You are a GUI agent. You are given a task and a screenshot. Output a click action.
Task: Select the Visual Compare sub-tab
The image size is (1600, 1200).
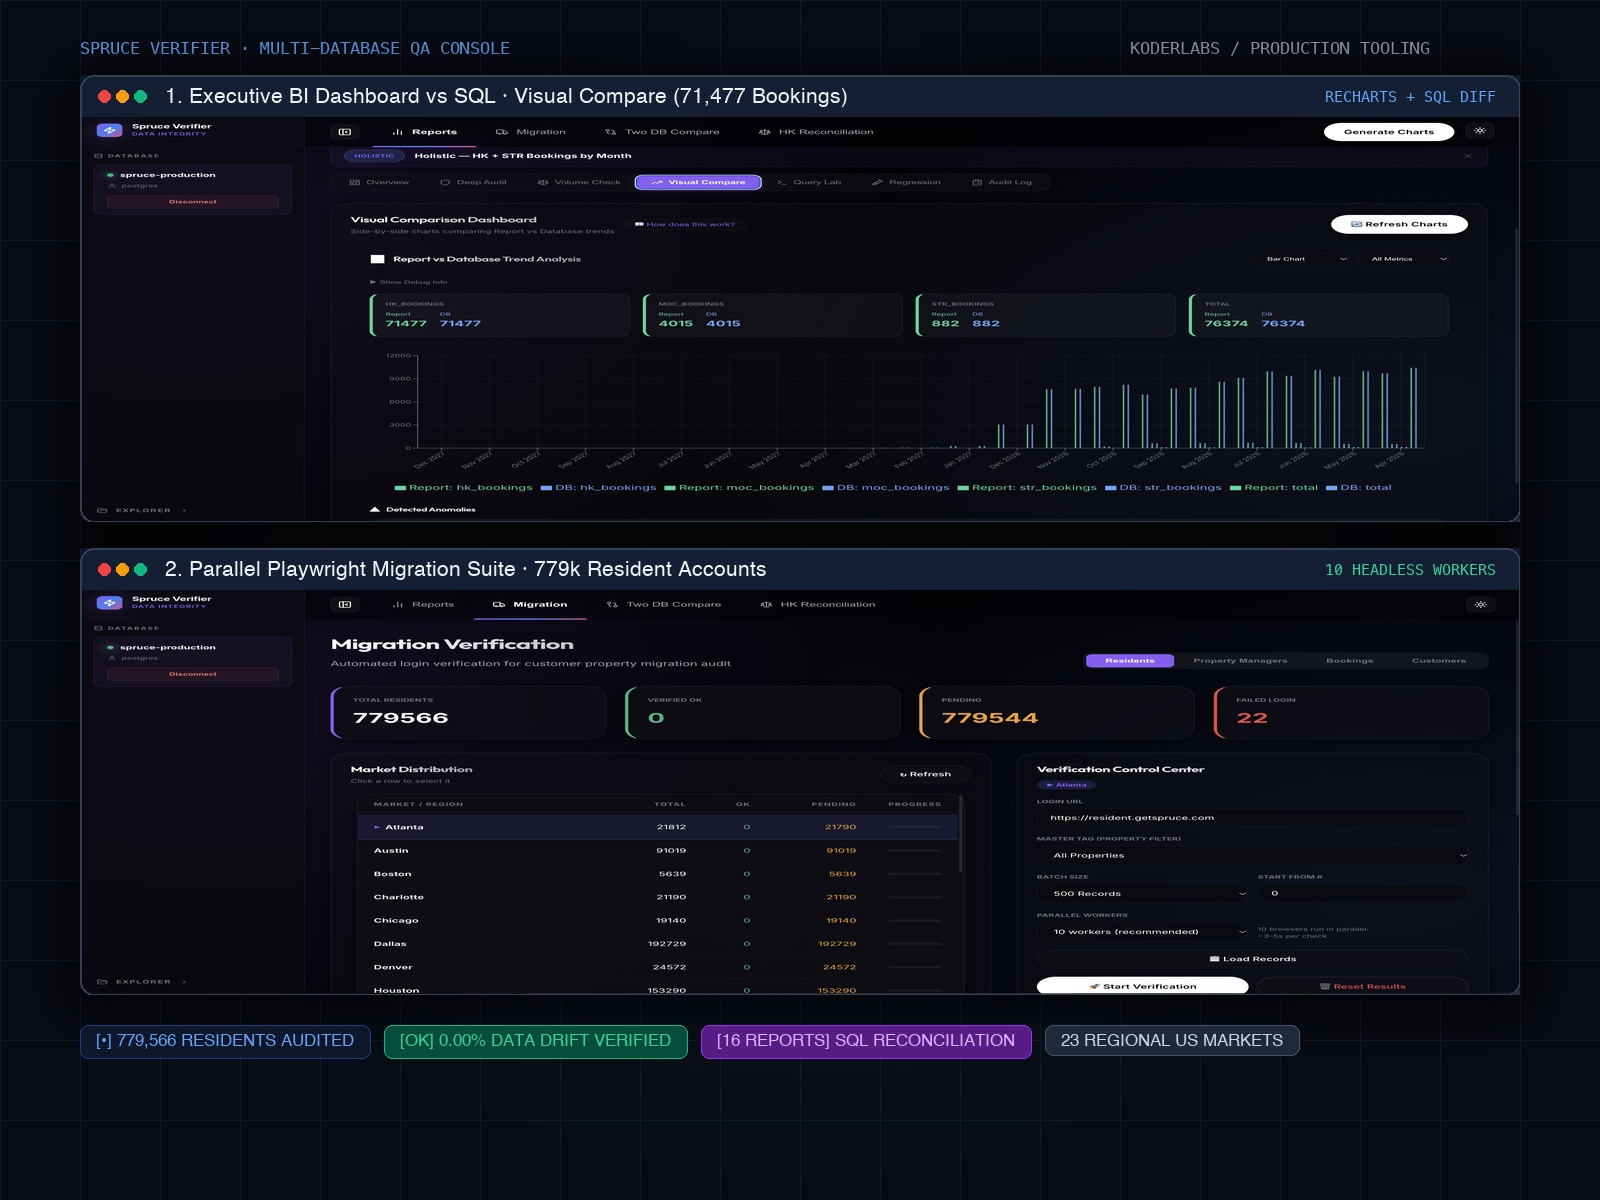coord(698,183)
